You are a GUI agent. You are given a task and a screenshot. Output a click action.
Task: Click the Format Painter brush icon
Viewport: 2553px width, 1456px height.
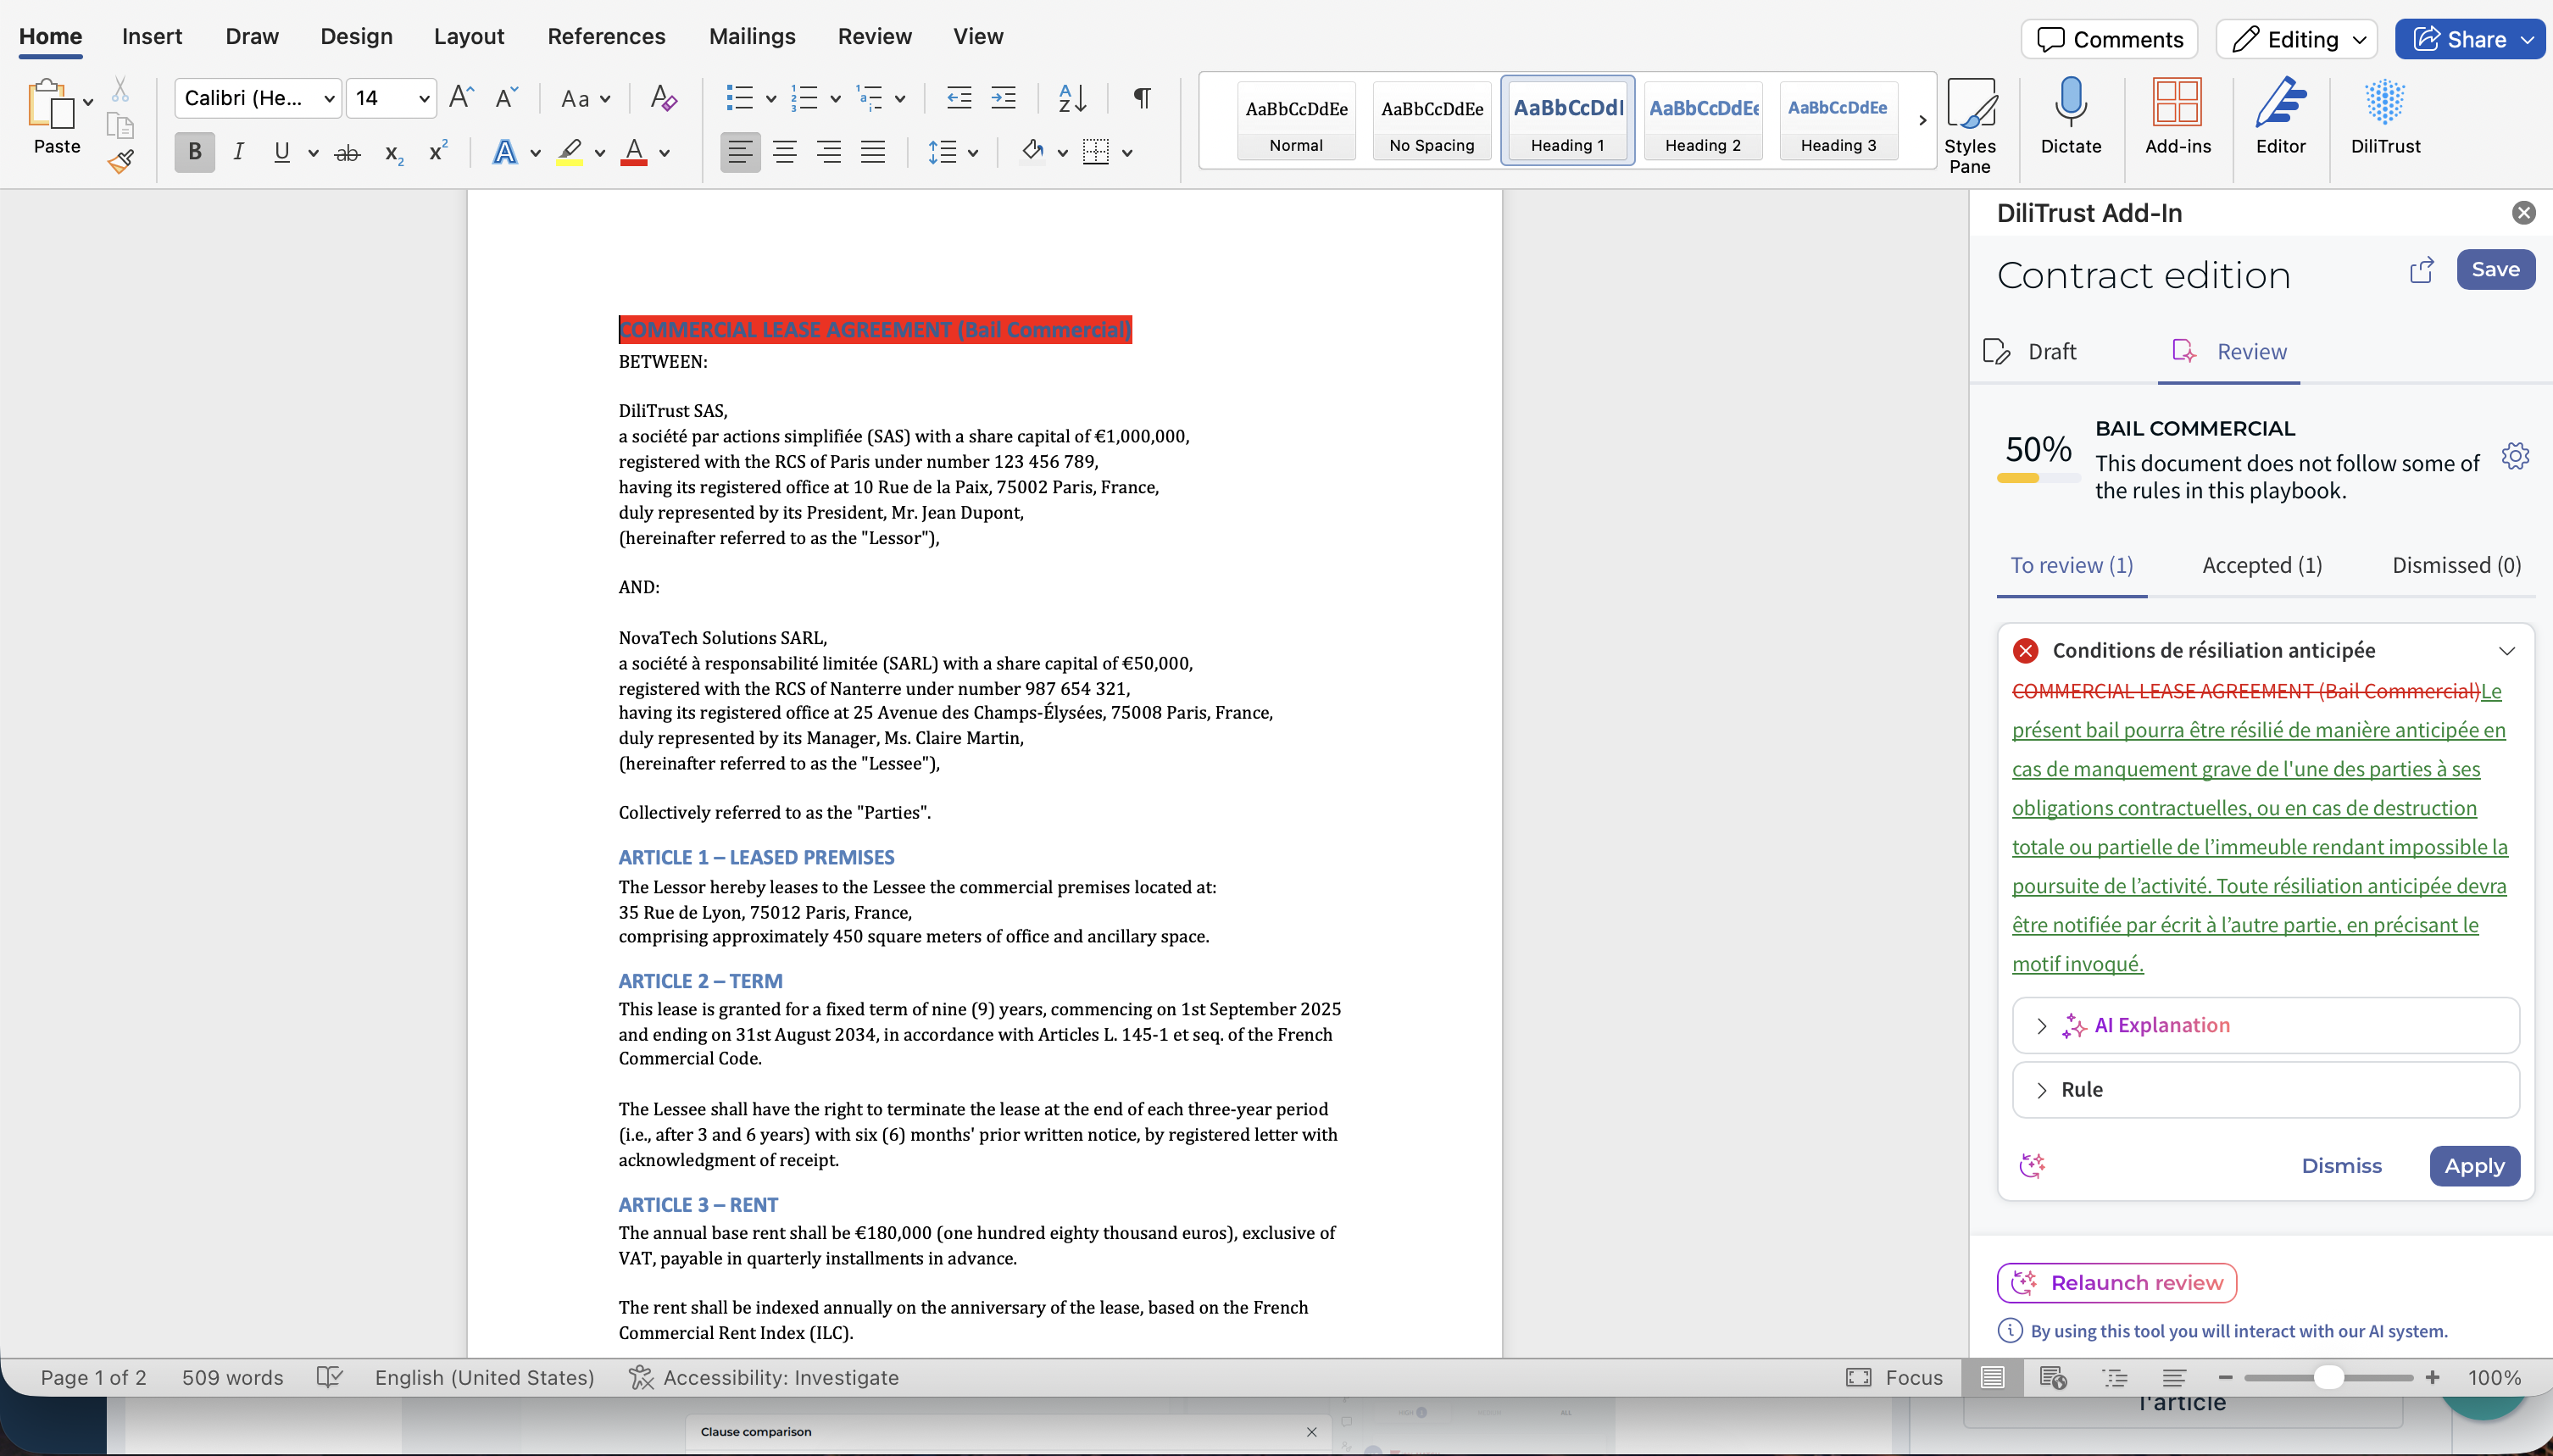[x=121, y=161]
